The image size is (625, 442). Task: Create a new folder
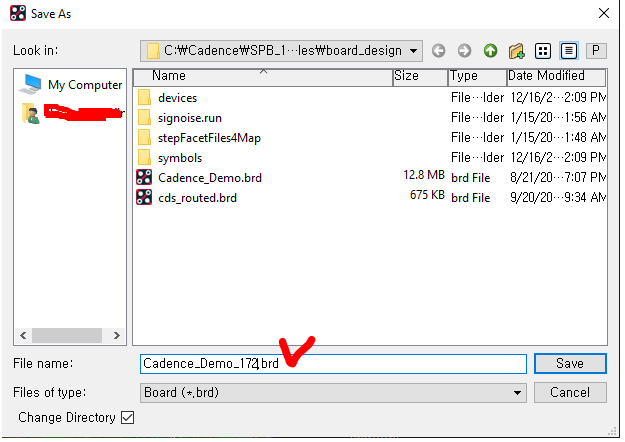pos(516,51)
